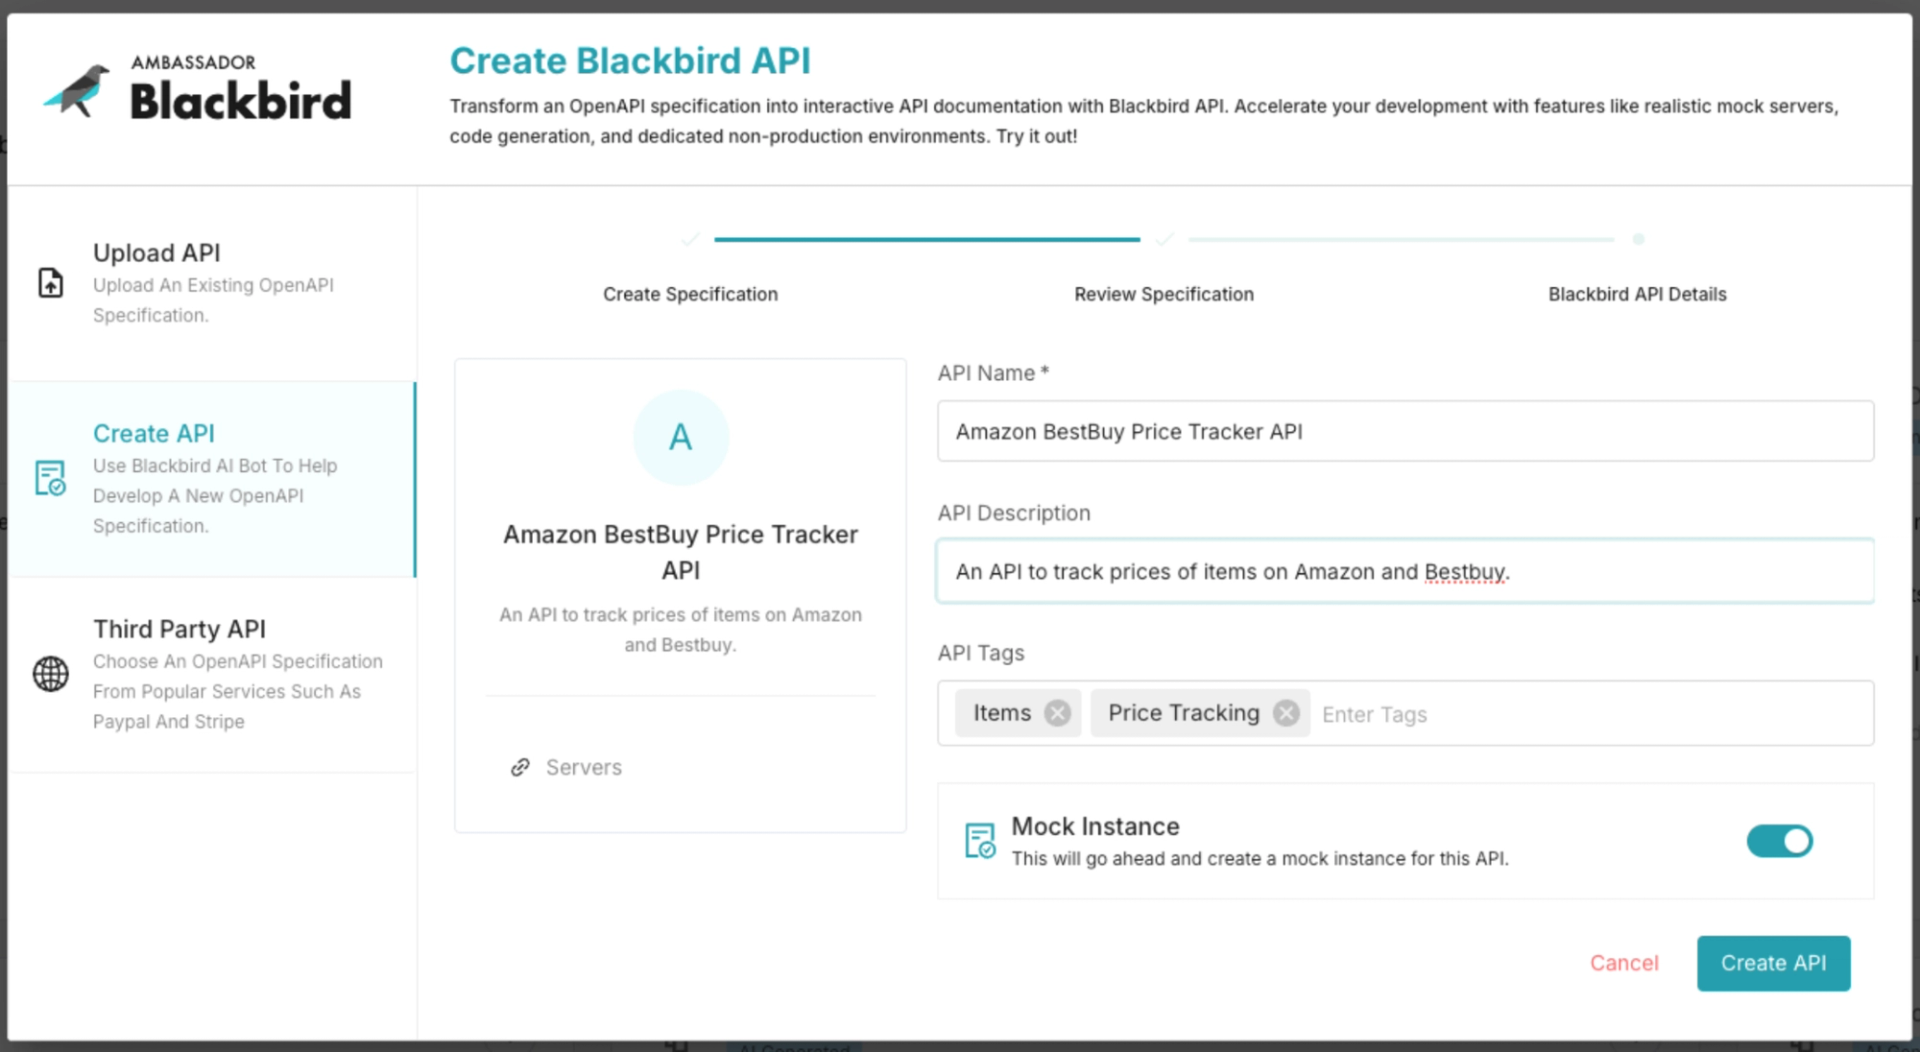The image size is (1920, 1052).
Task: Select the Upload API option
Action: (x=212, y=283)
